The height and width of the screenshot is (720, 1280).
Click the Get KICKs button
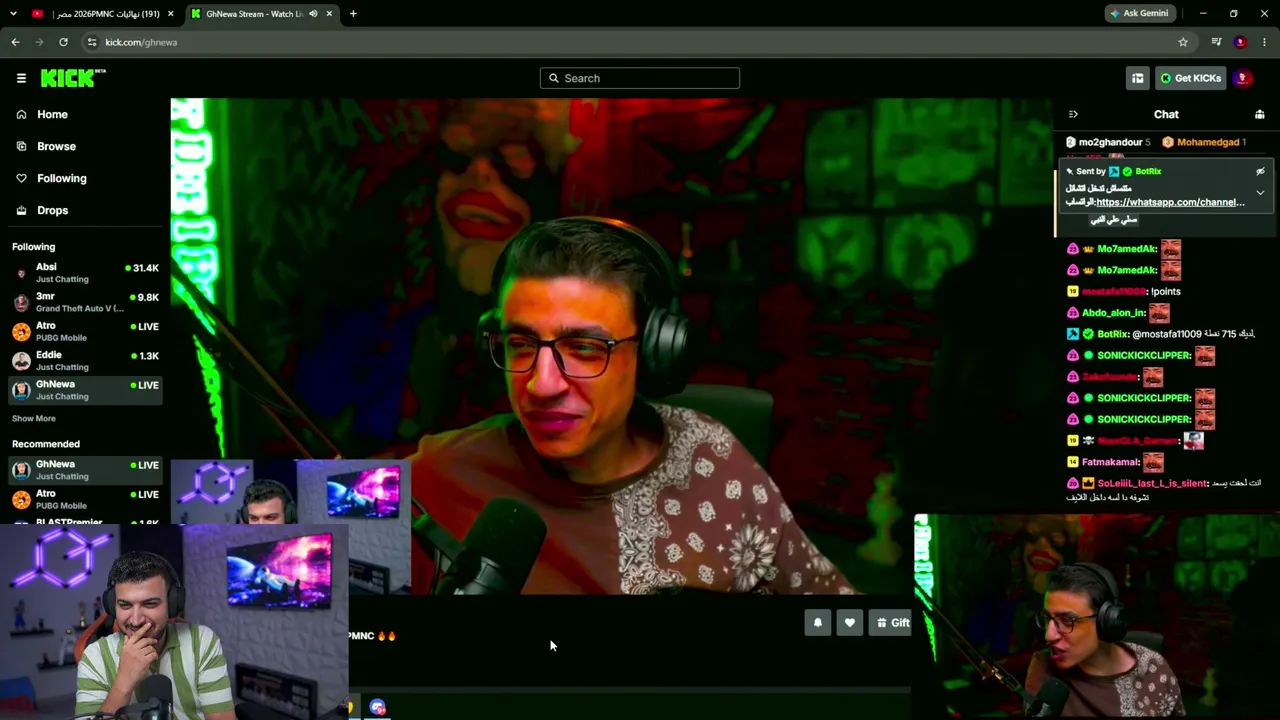[x=1190, y=78]
